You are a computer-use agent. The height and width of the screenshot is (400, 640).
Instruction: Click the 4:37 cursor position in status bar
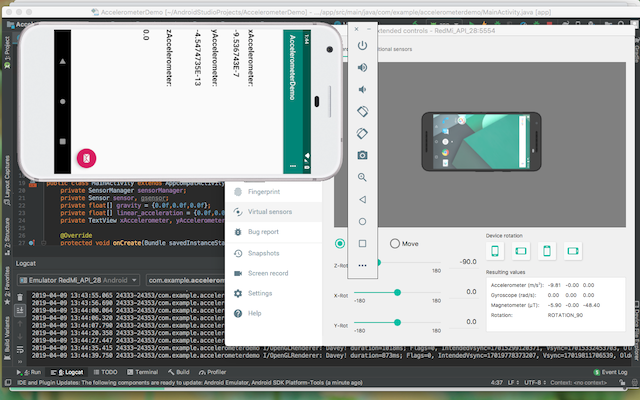tap(496, 382)
